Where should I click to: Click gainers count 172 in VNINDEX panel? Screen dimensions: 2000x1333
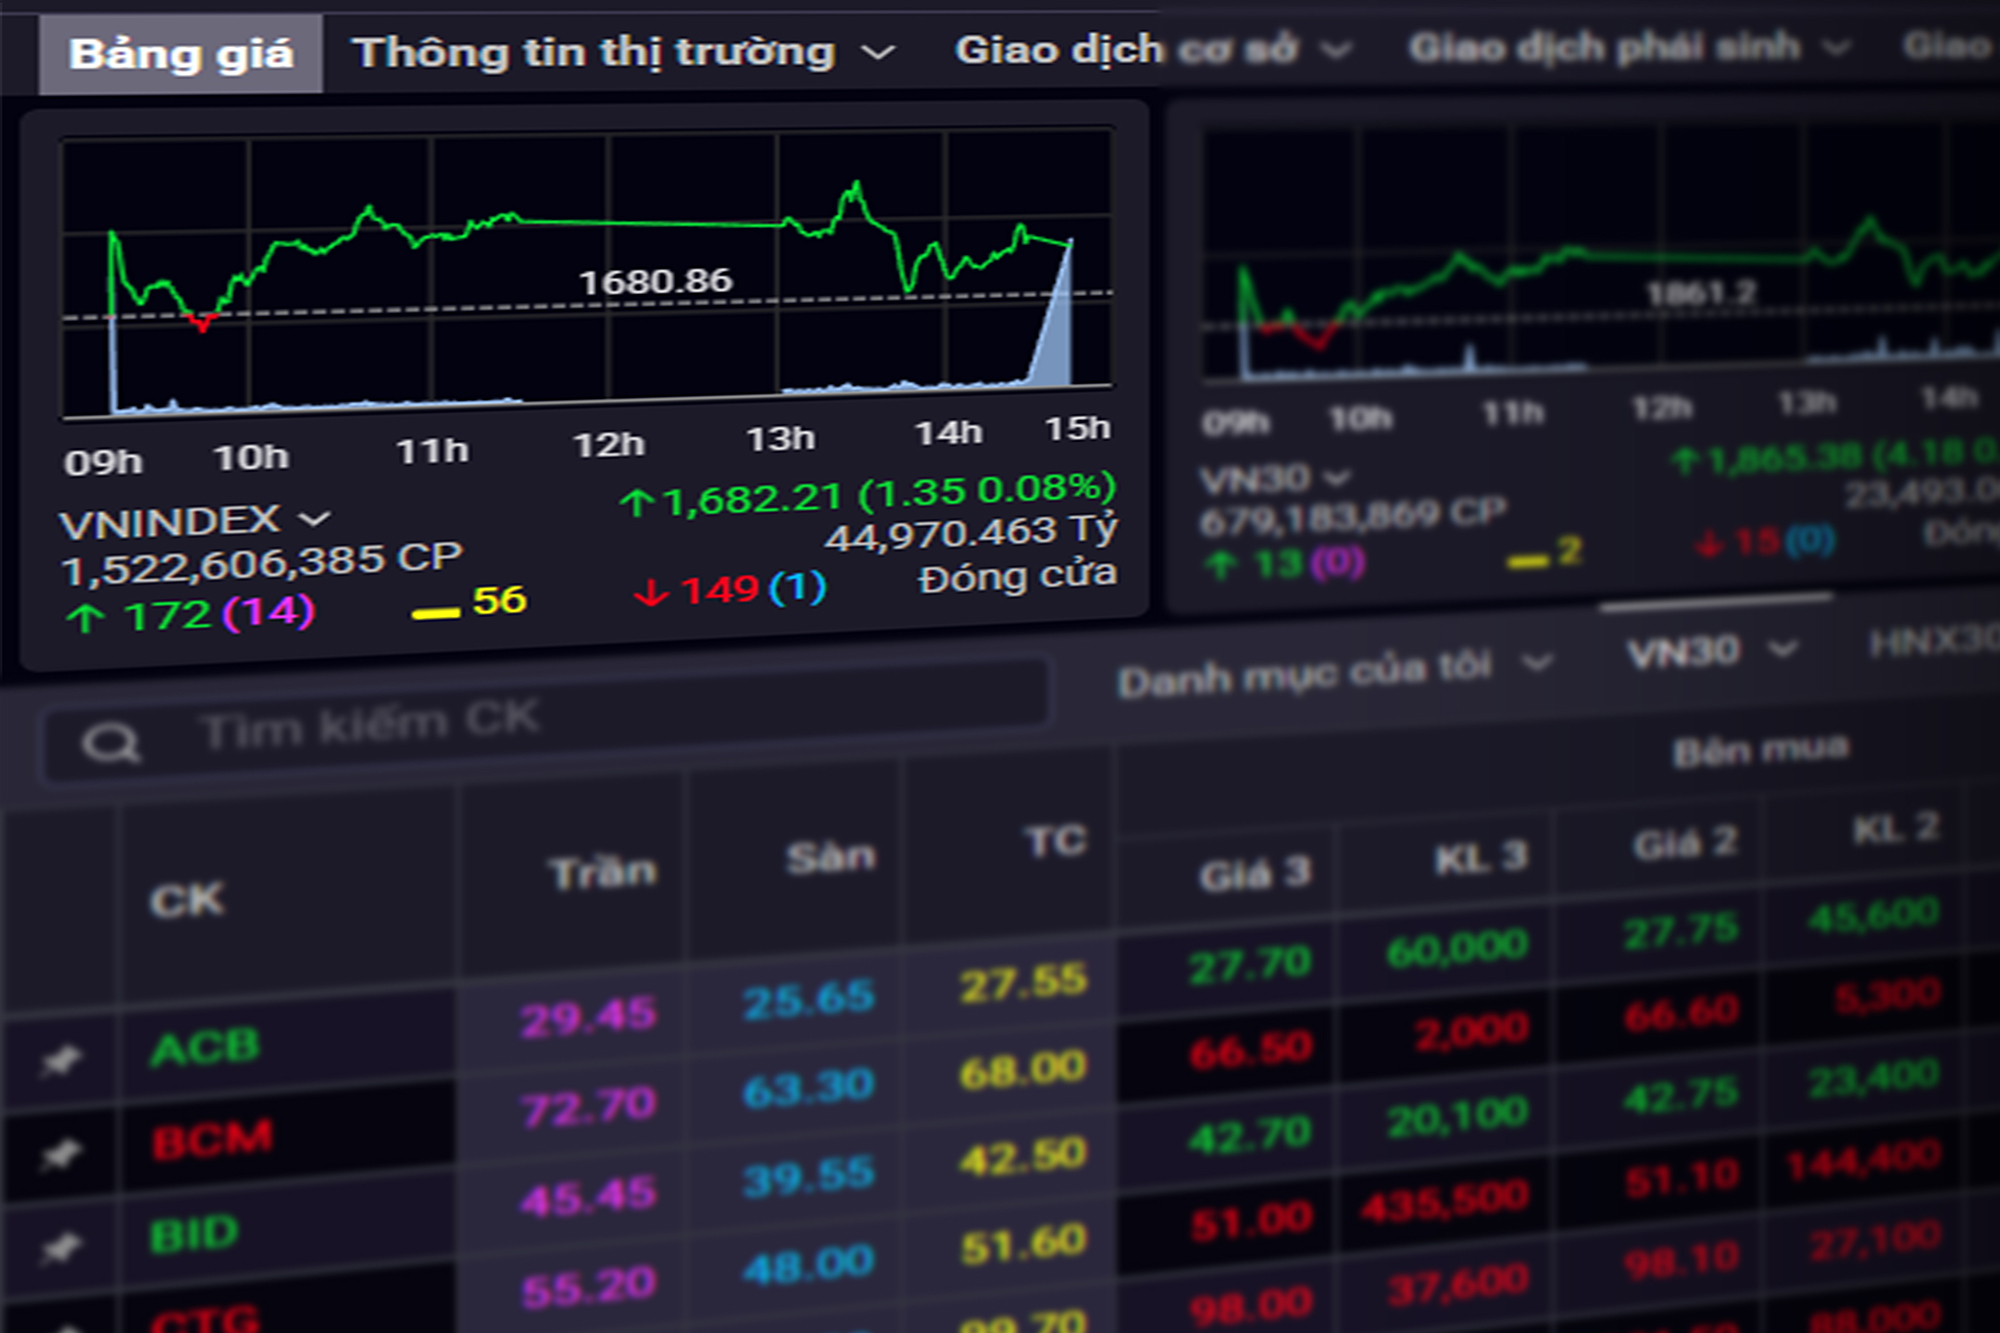point(167,616)
